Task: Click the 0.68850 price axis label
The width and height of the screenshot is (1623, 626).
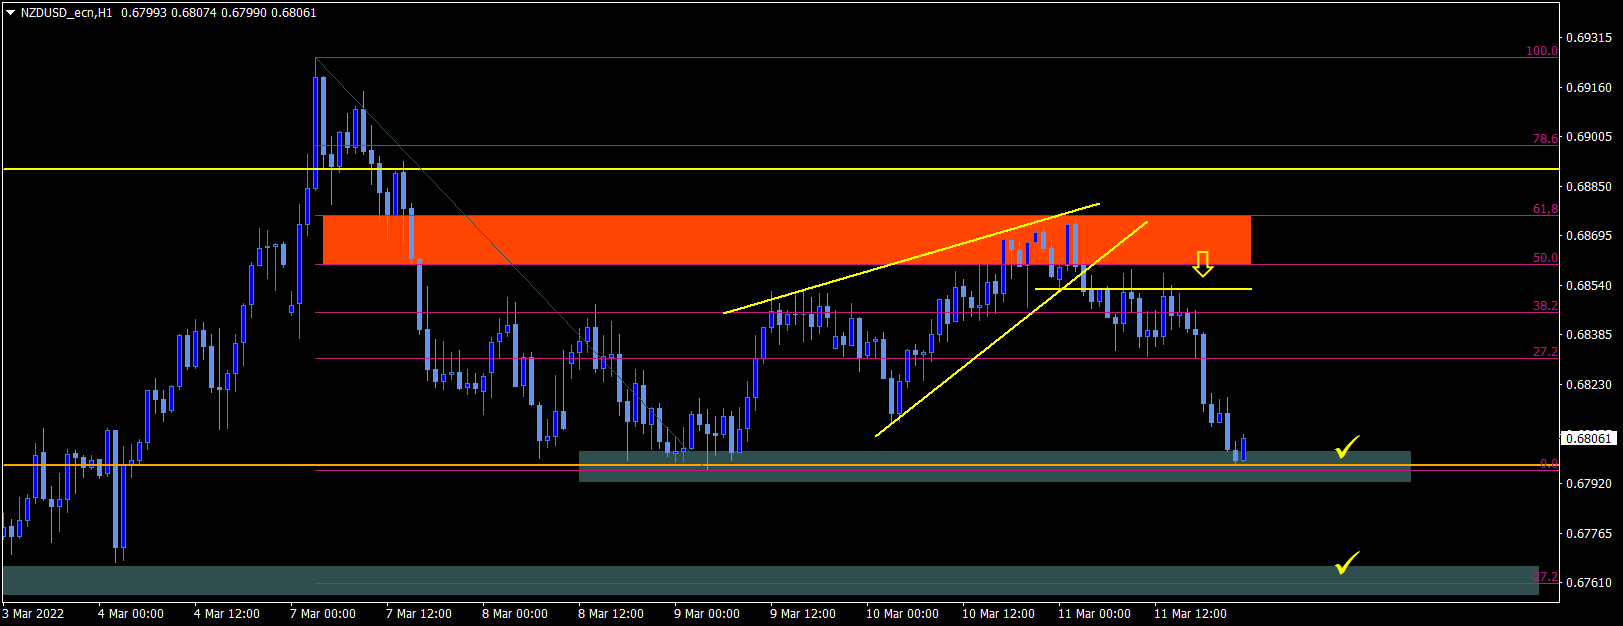Action: point(1588,187)
